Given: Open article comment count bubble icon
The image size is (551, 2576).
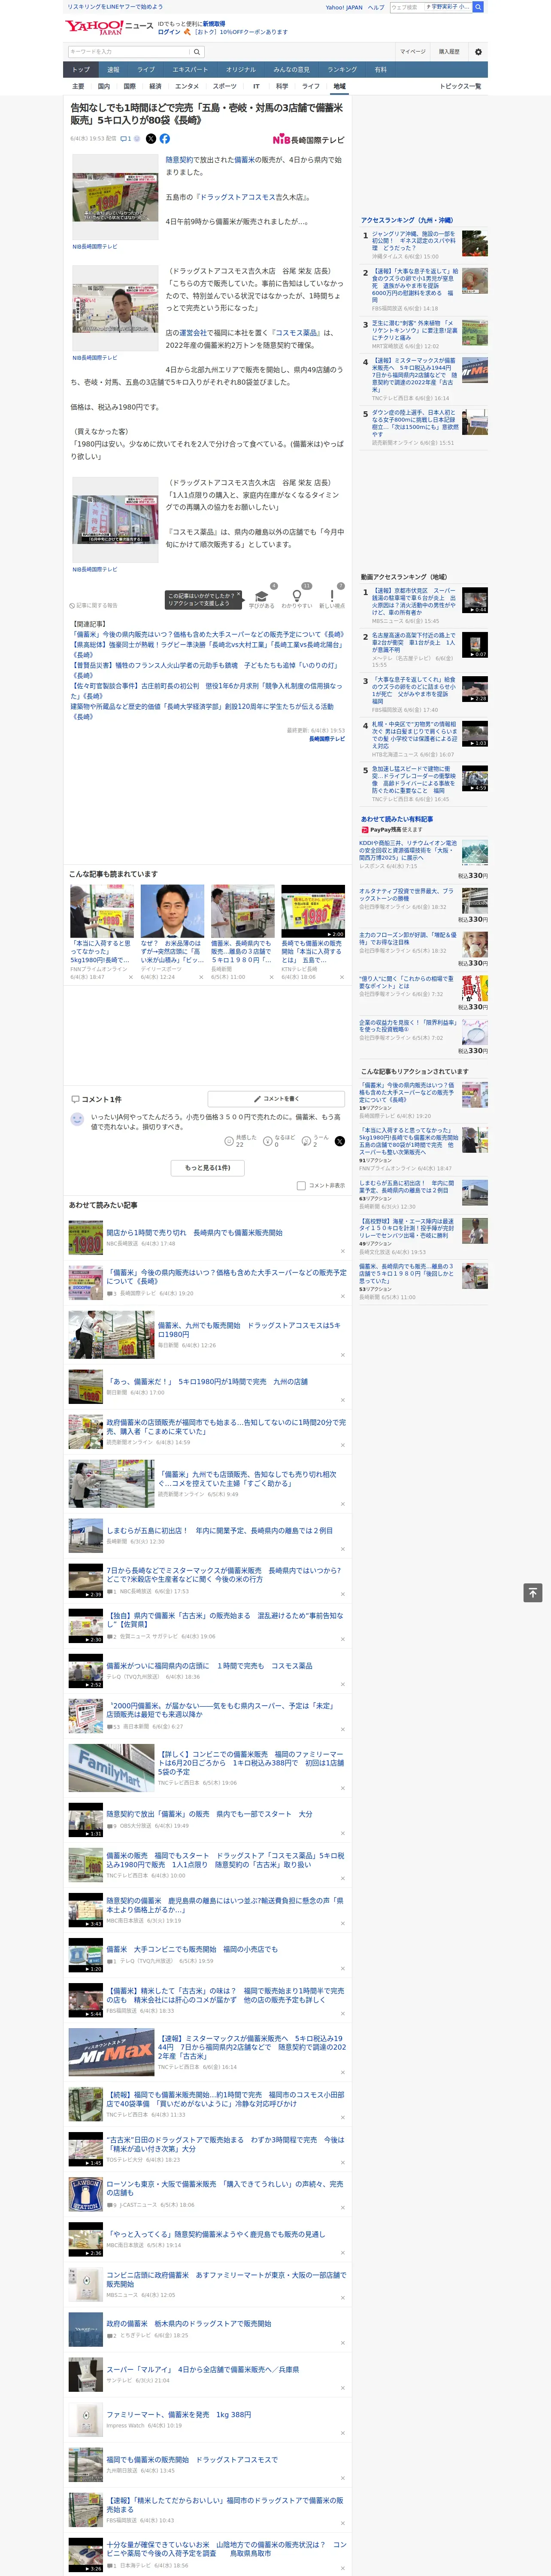Looking at the screenshot, I should [x=126, y=139].
